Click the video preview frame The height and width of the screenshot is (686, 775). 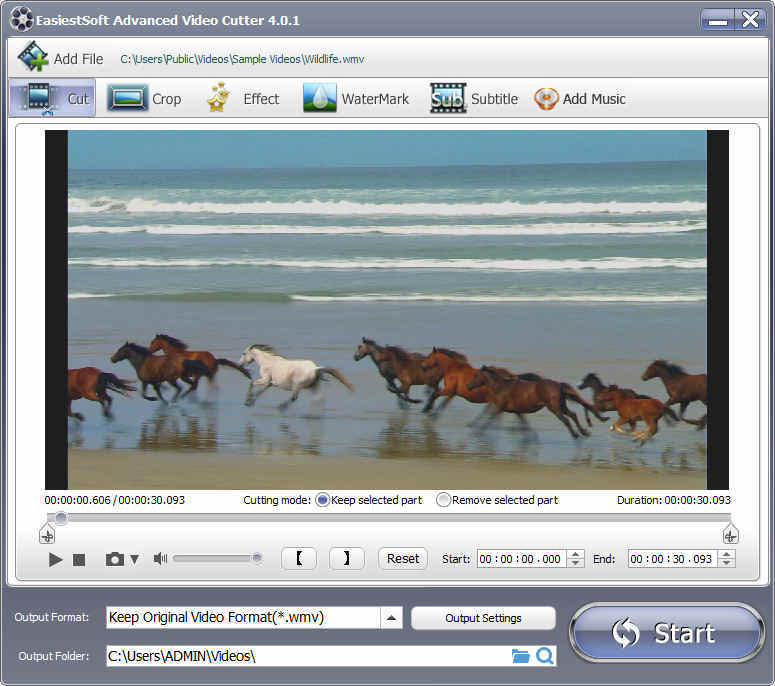[387, 310]
